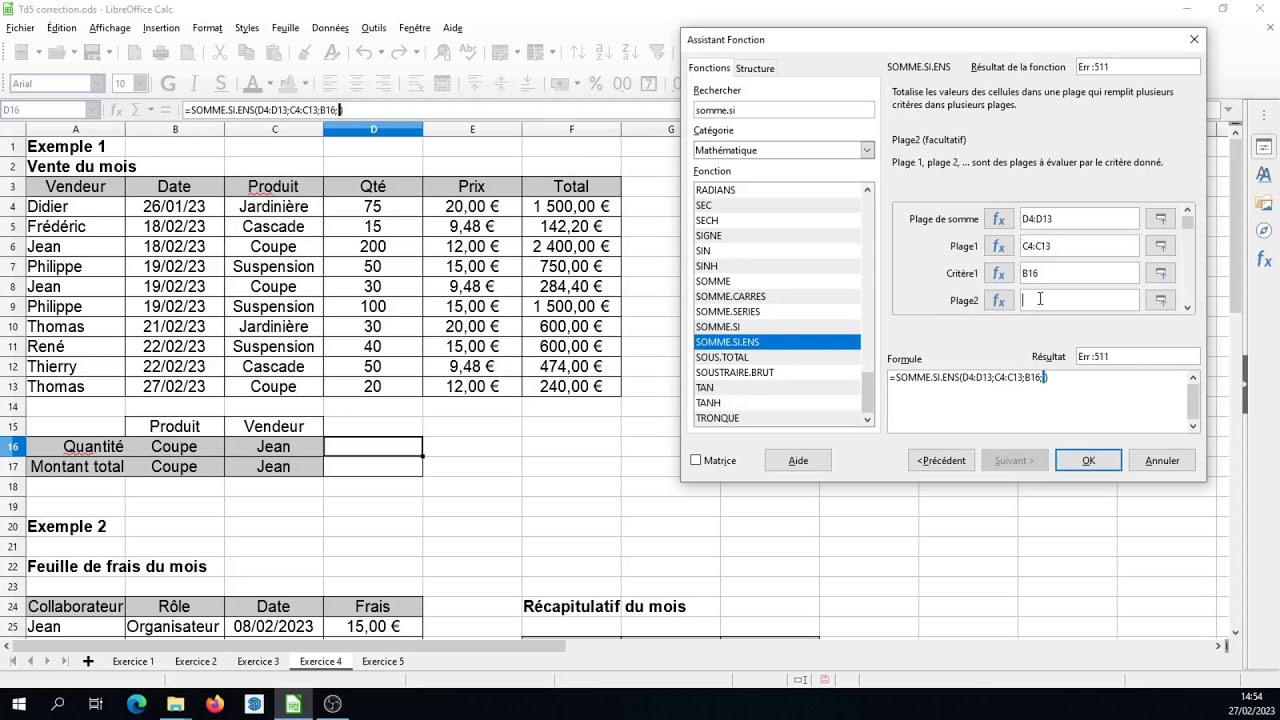Click the Rechercher search field
Image resolution: width=1280 pixels, height=720 pixels.
coord(783,110)
